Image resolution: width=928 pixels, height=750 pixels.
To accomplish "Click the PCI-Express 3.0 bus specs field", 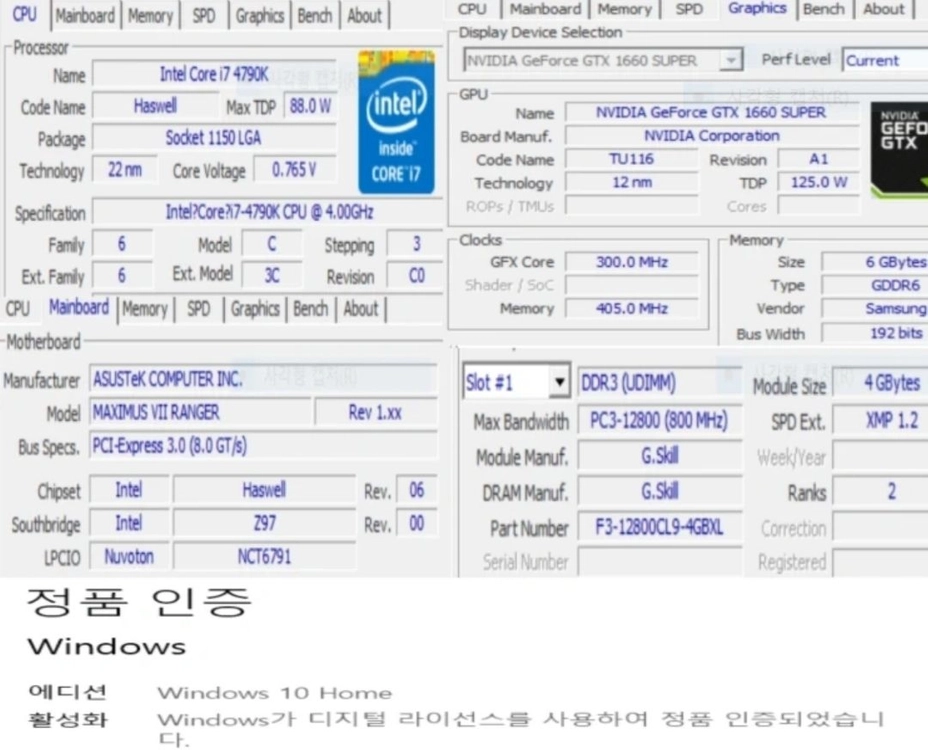I will pos(263,446).
